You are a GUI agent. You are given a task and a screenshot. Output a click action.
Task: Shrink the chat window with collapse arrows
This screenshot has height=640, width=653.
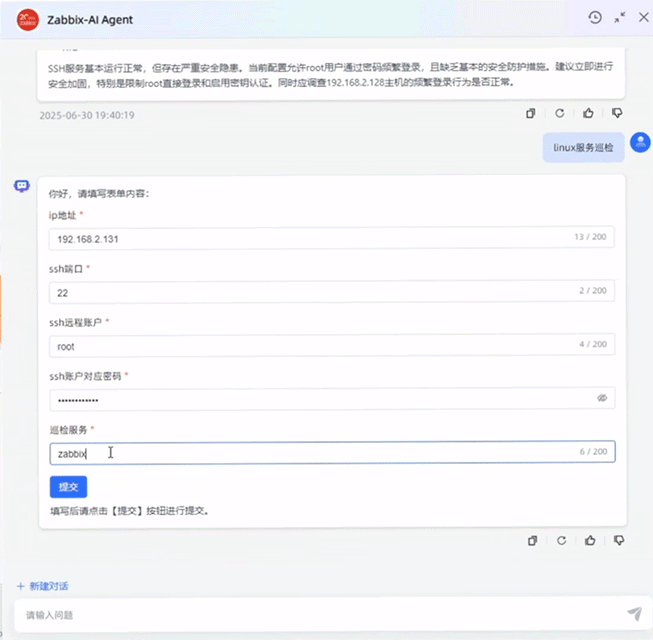(620, 17)
